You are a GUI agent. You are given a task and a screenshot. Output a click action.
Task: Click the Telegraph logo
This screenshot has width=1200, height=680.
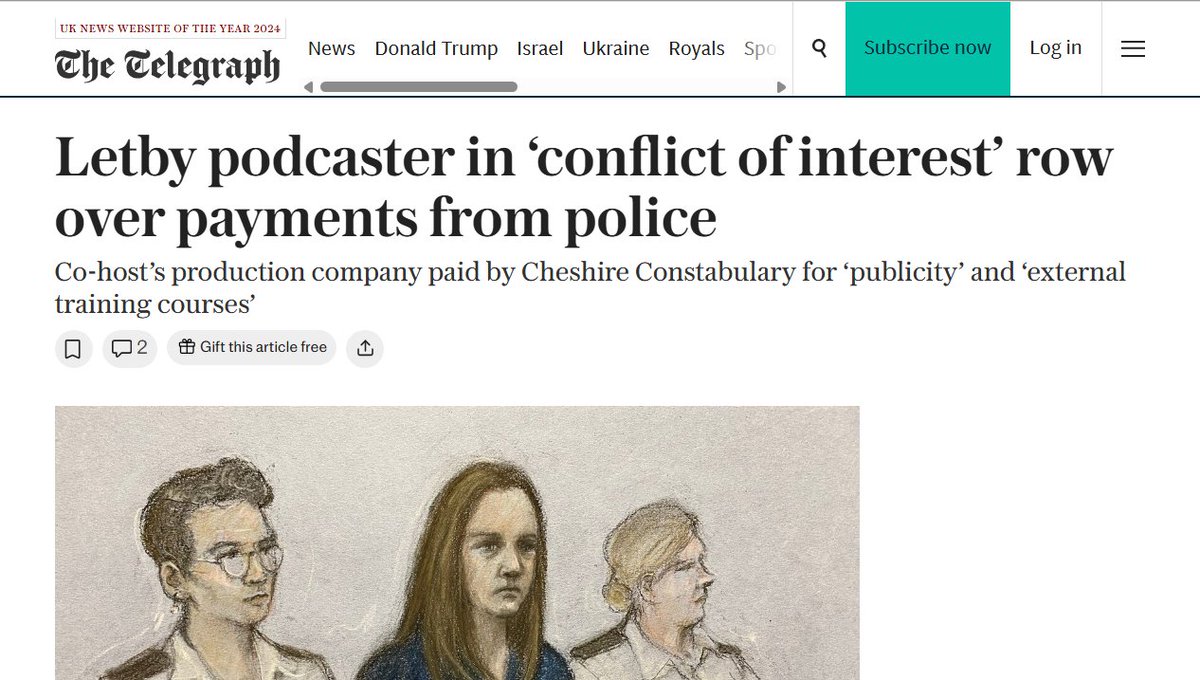(167, 65)
